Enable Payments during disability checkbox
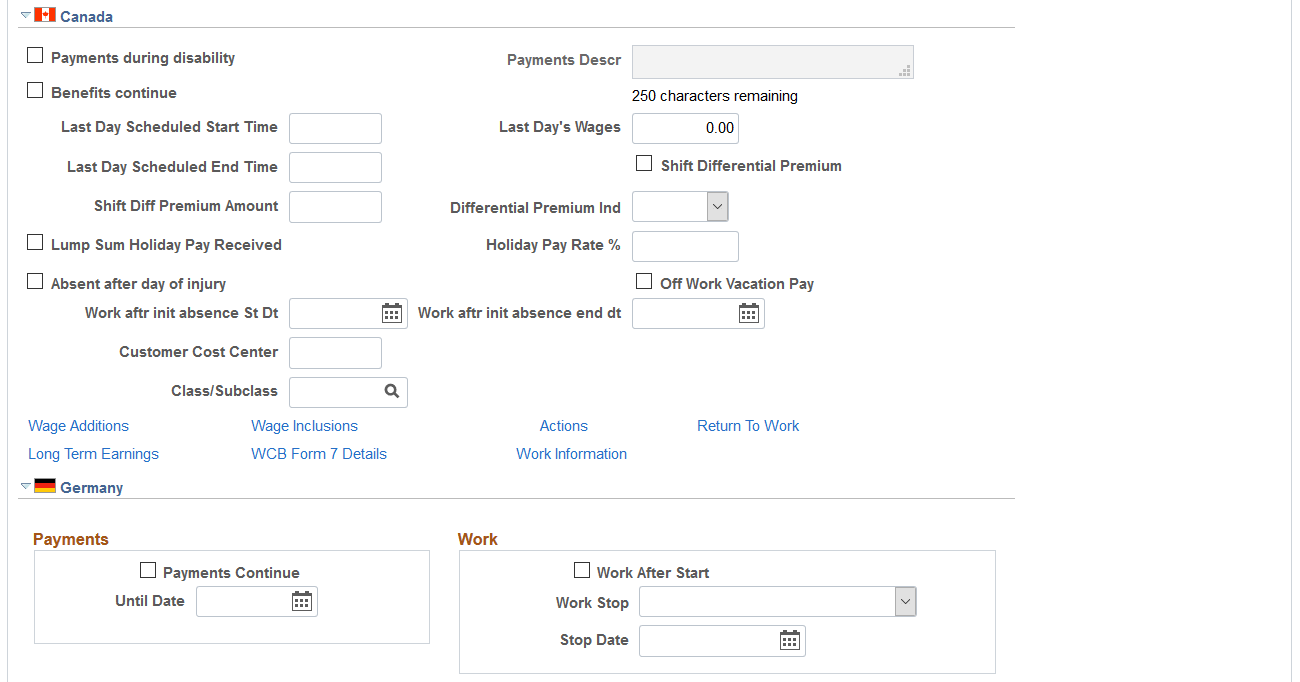The height and width of the screenshot is (682, 1300). [x=35, y=56]
